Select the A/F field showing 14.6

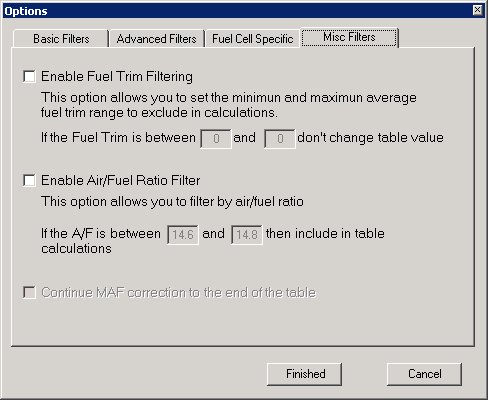click(183, 235)
